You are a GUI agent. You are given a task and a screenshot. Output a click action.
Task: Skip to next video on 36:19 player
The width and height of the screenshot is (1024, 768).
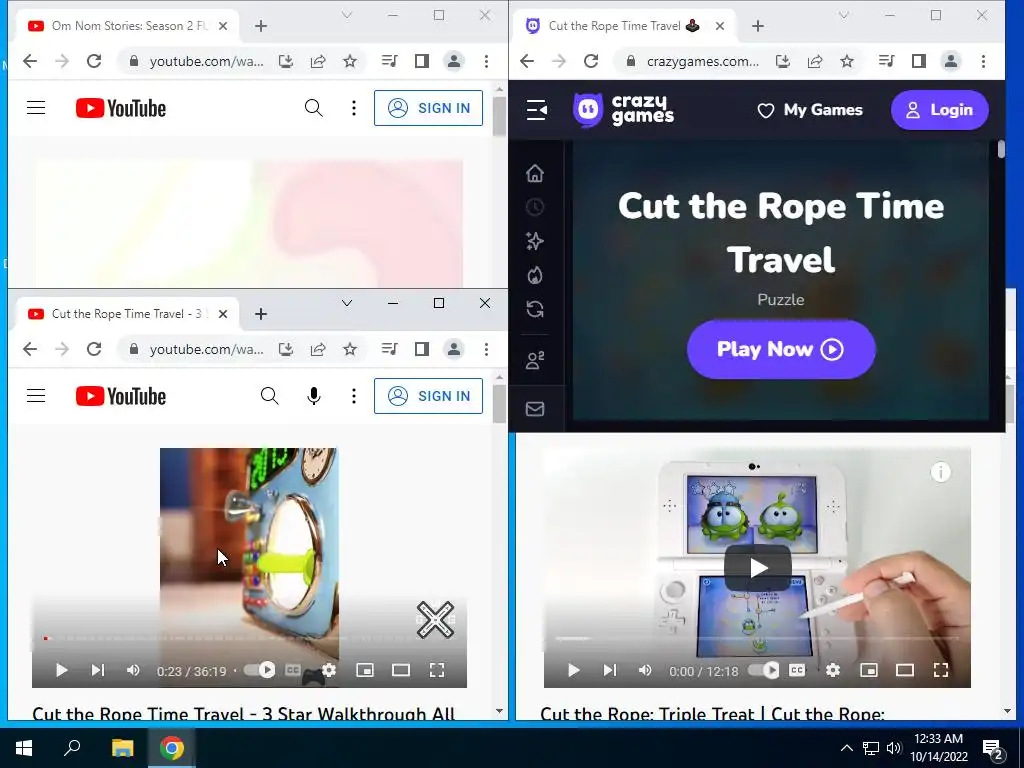point(97,670)
